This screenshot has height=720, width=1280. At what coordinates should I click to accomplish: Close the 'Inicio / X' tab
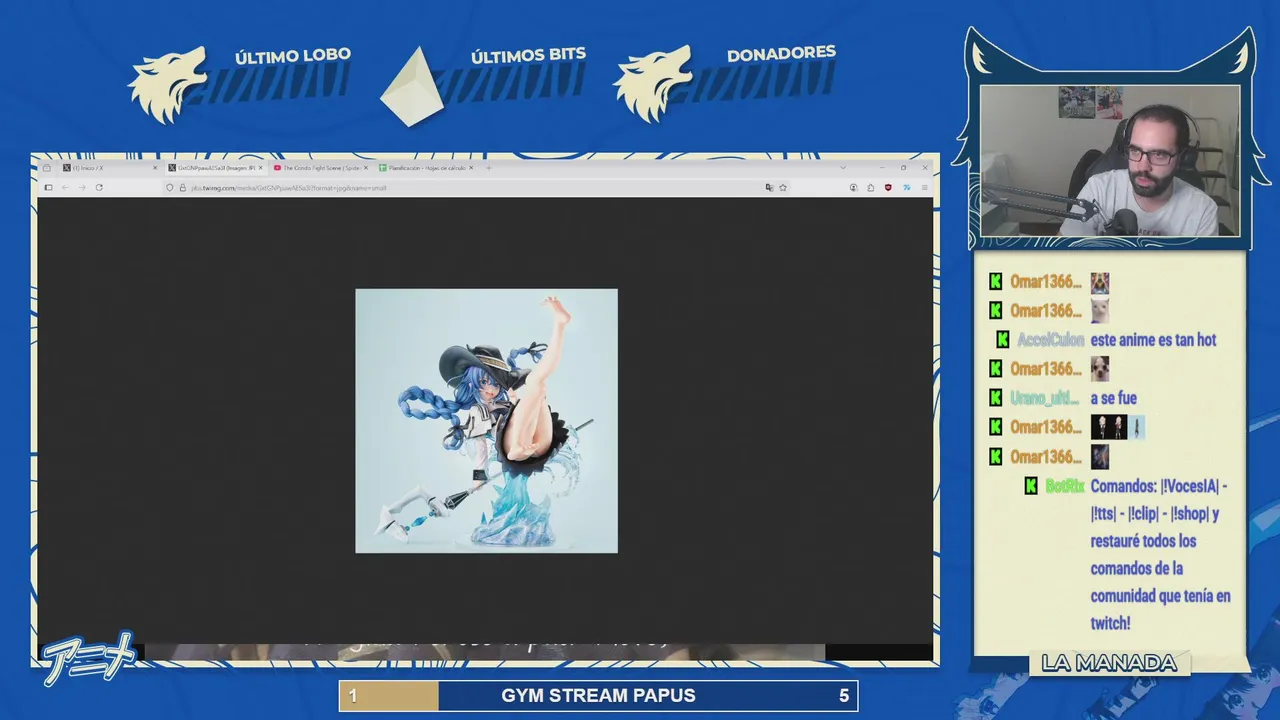point(155,168)
